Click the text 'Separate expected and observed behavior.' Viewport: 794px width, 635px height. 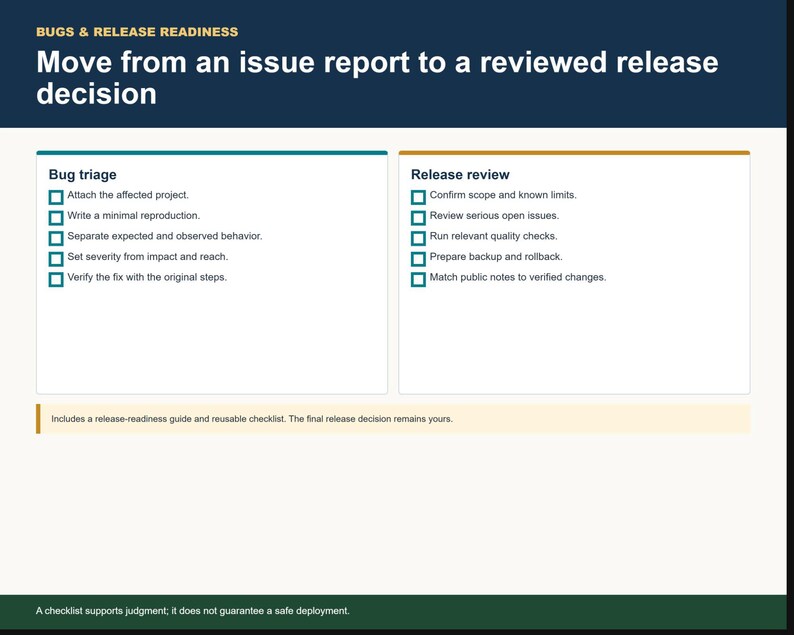[x=165, y=236]
